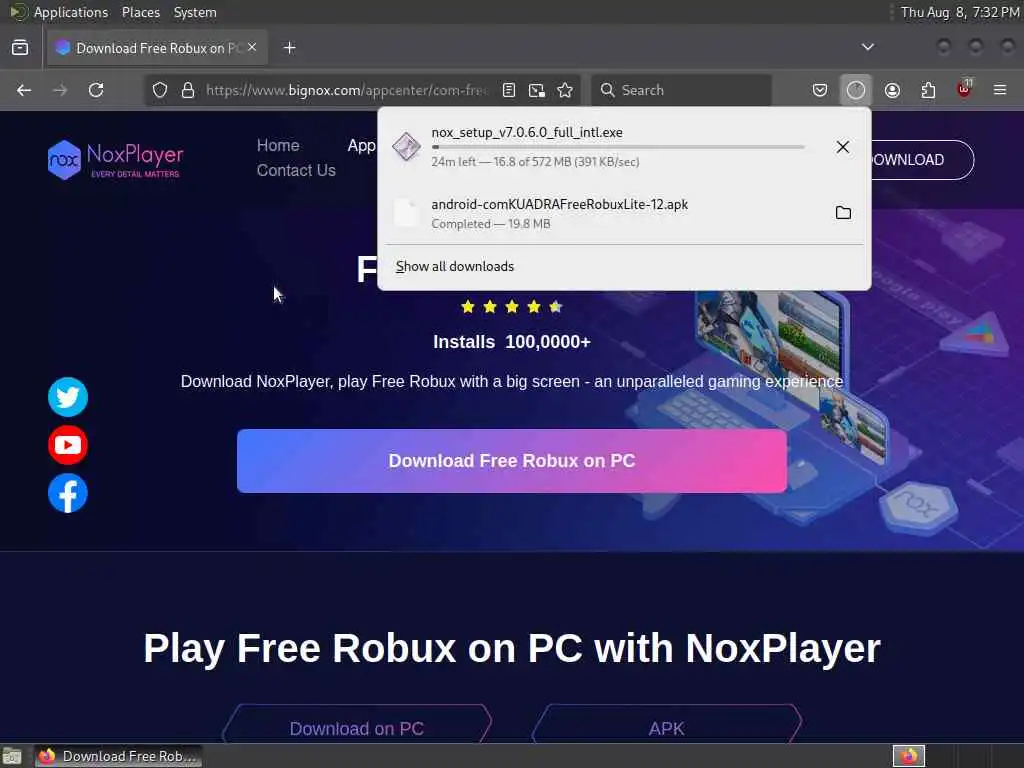Click the star rating row
This screenshot has height=768, width=1024.
tap(512, 307)
